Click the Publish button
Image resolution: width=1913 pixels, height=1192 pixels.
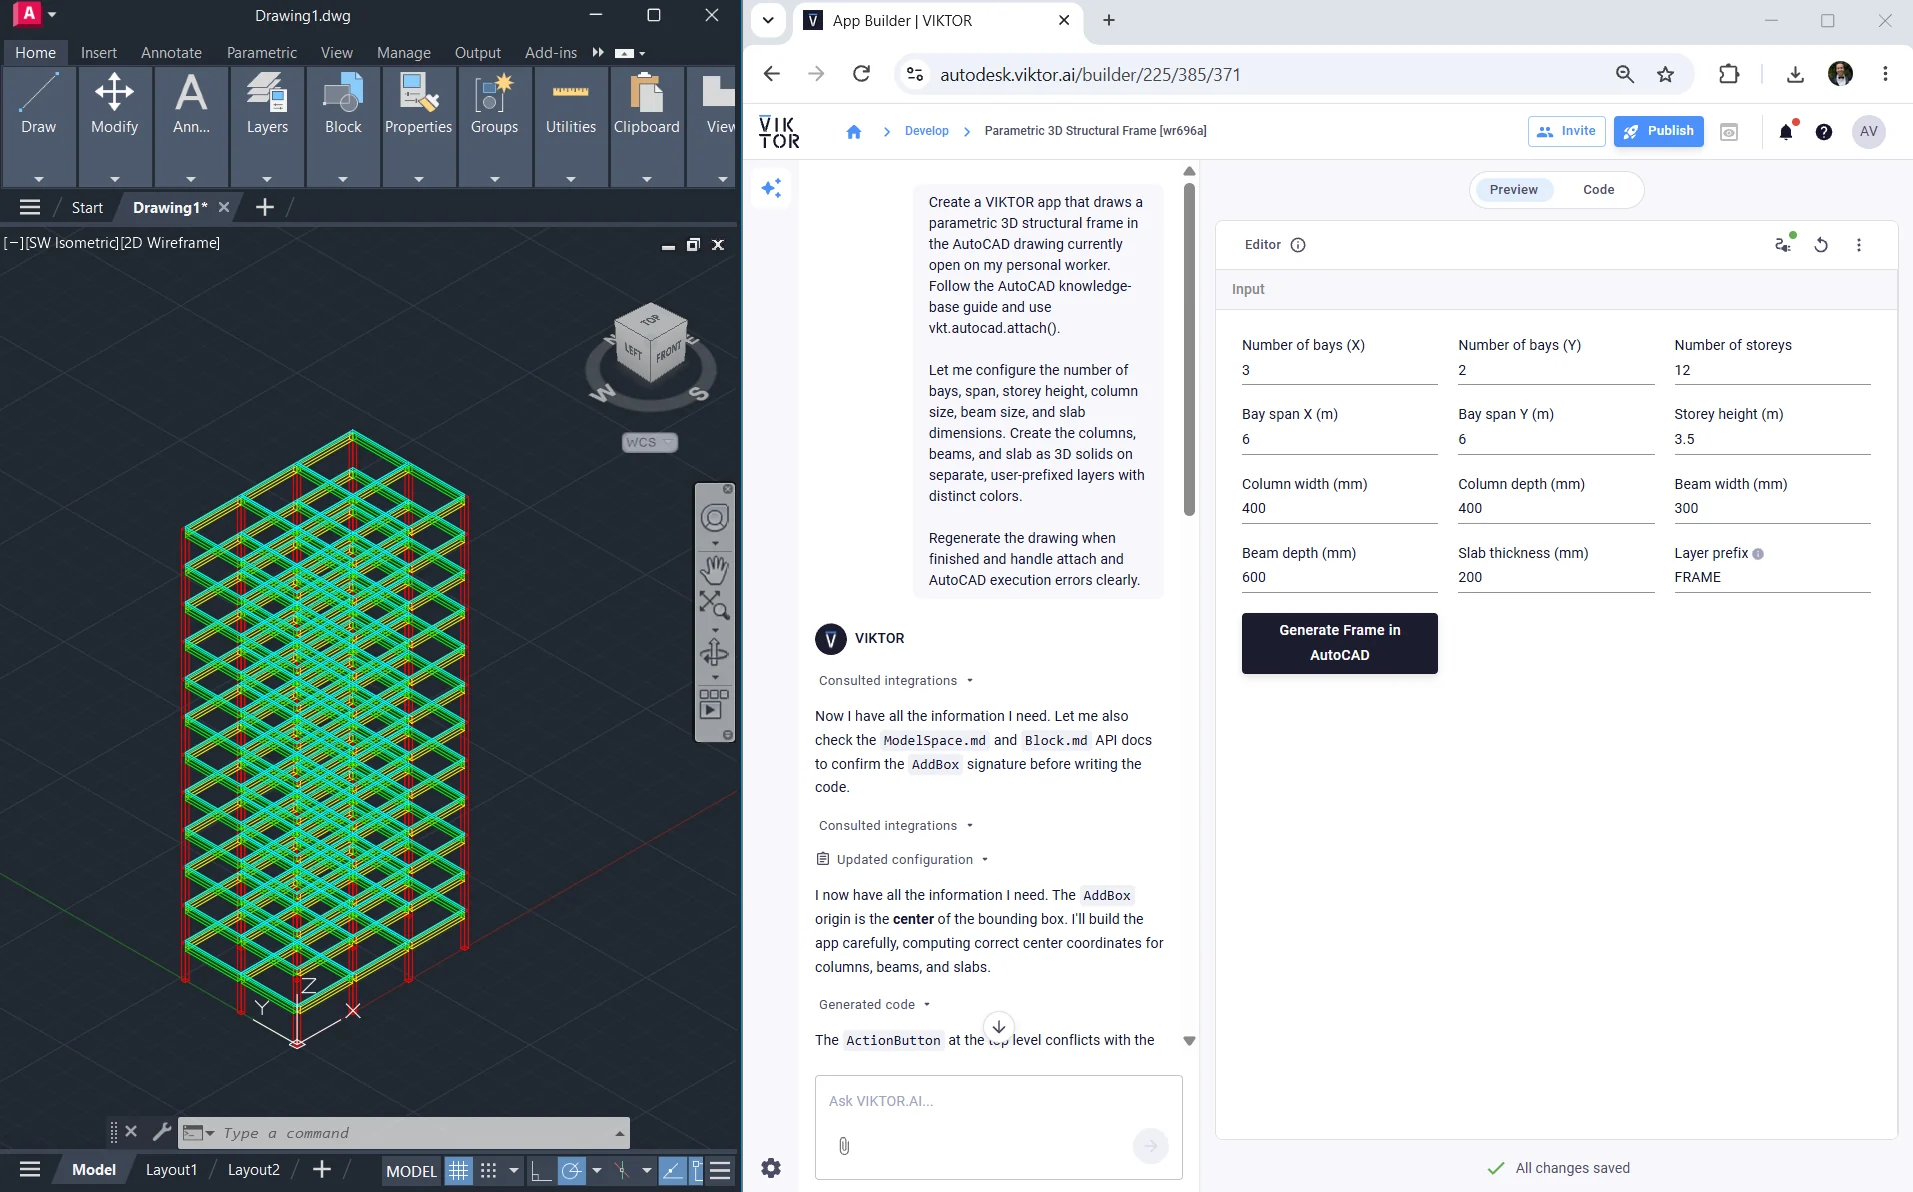click(x=1658, y=131)
